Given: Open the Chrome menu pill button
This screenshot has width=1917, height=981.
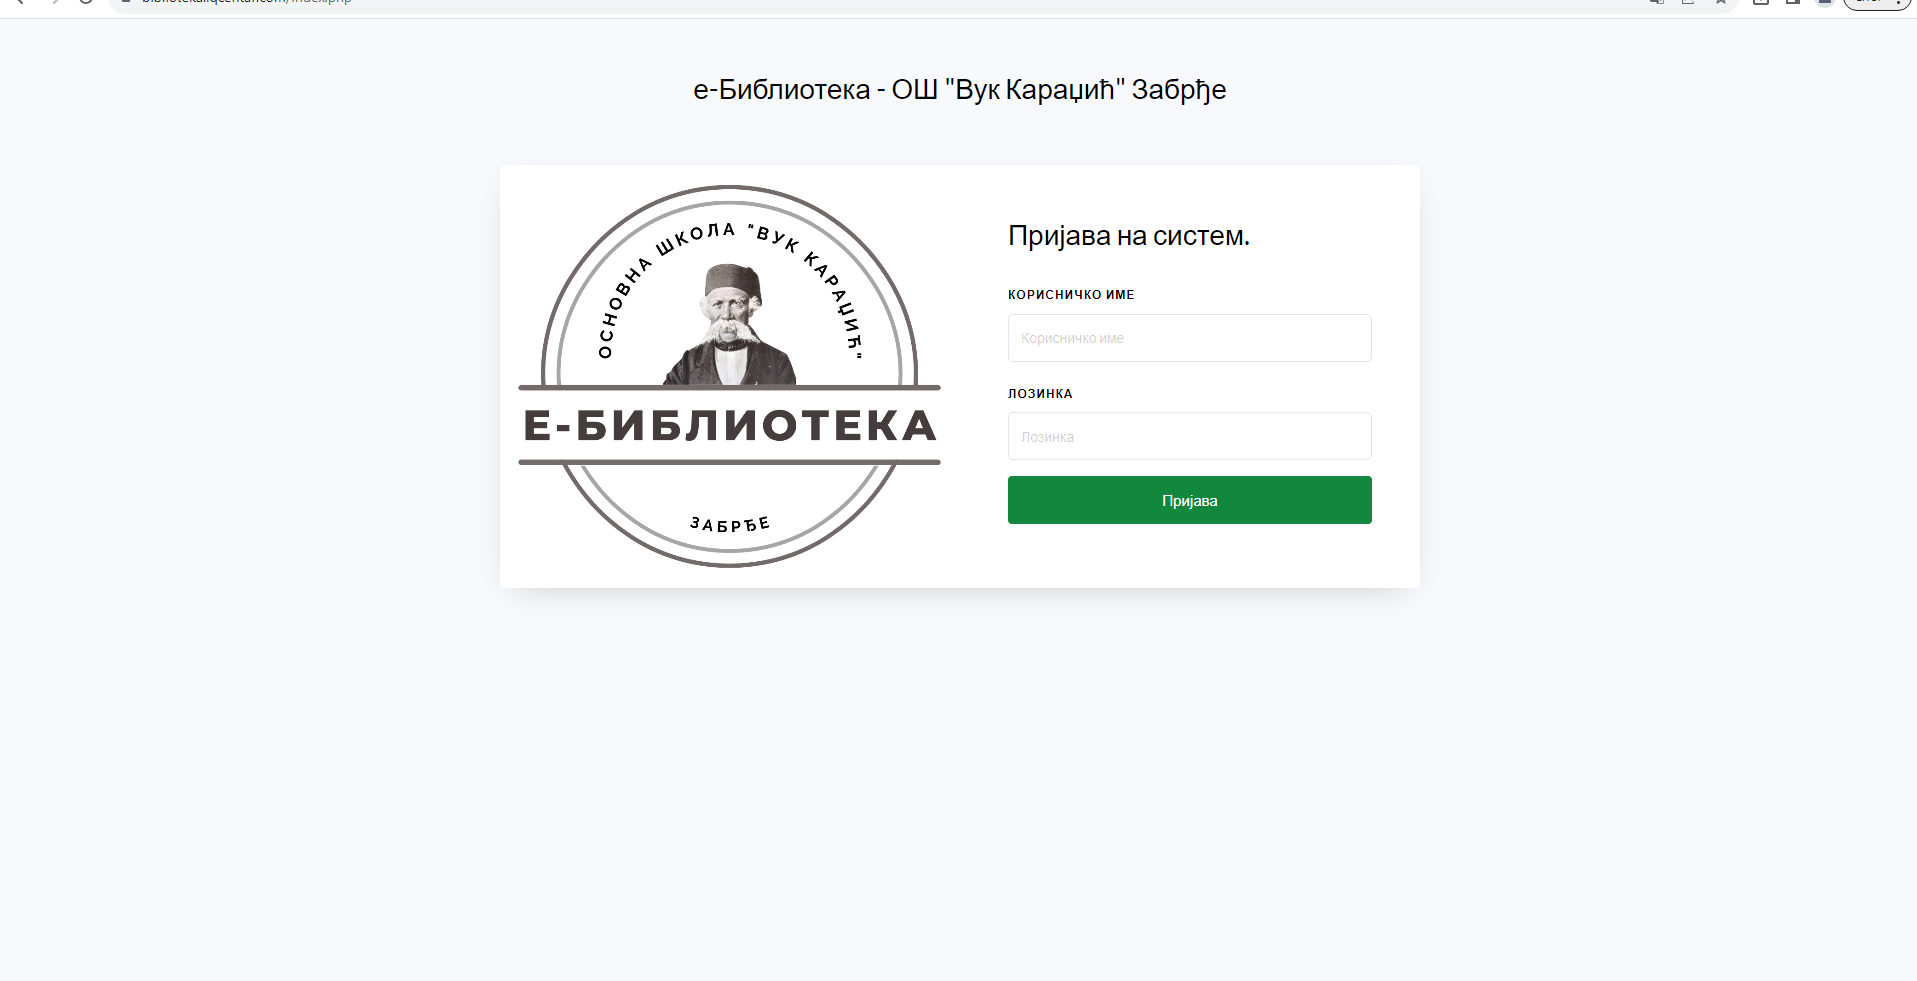Looking at the screenshot, I should click(1877, 3).
